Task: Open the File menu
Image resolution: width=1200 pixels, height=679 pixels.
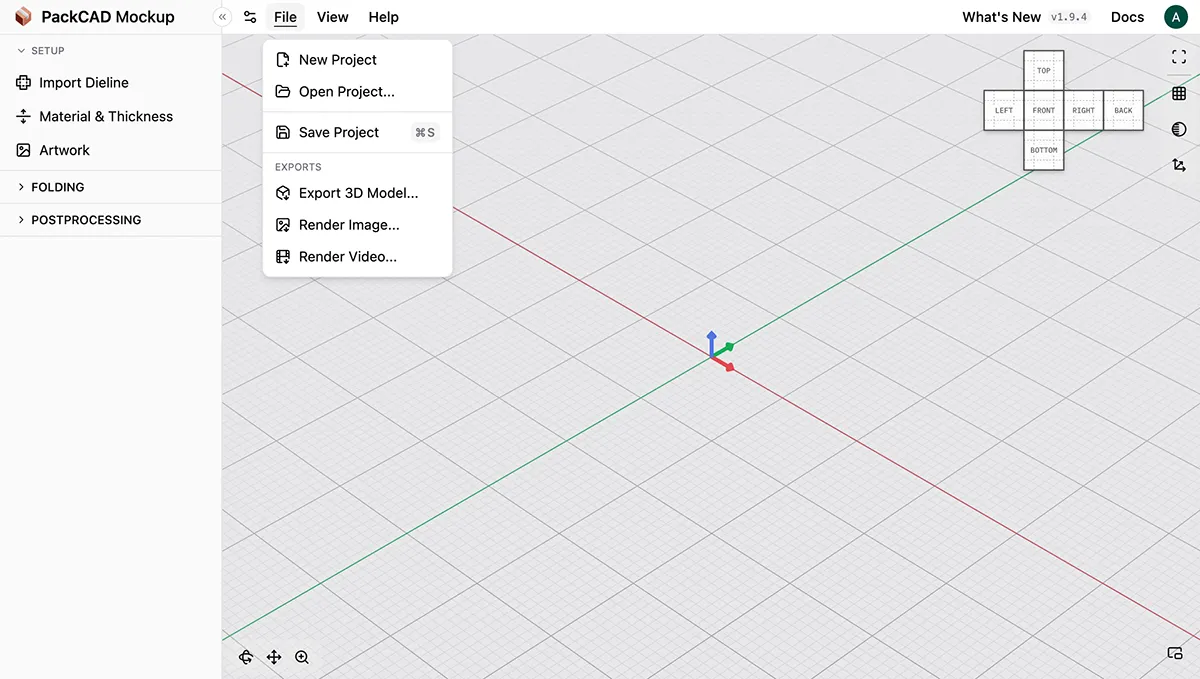Action: (x=285, y=17)
